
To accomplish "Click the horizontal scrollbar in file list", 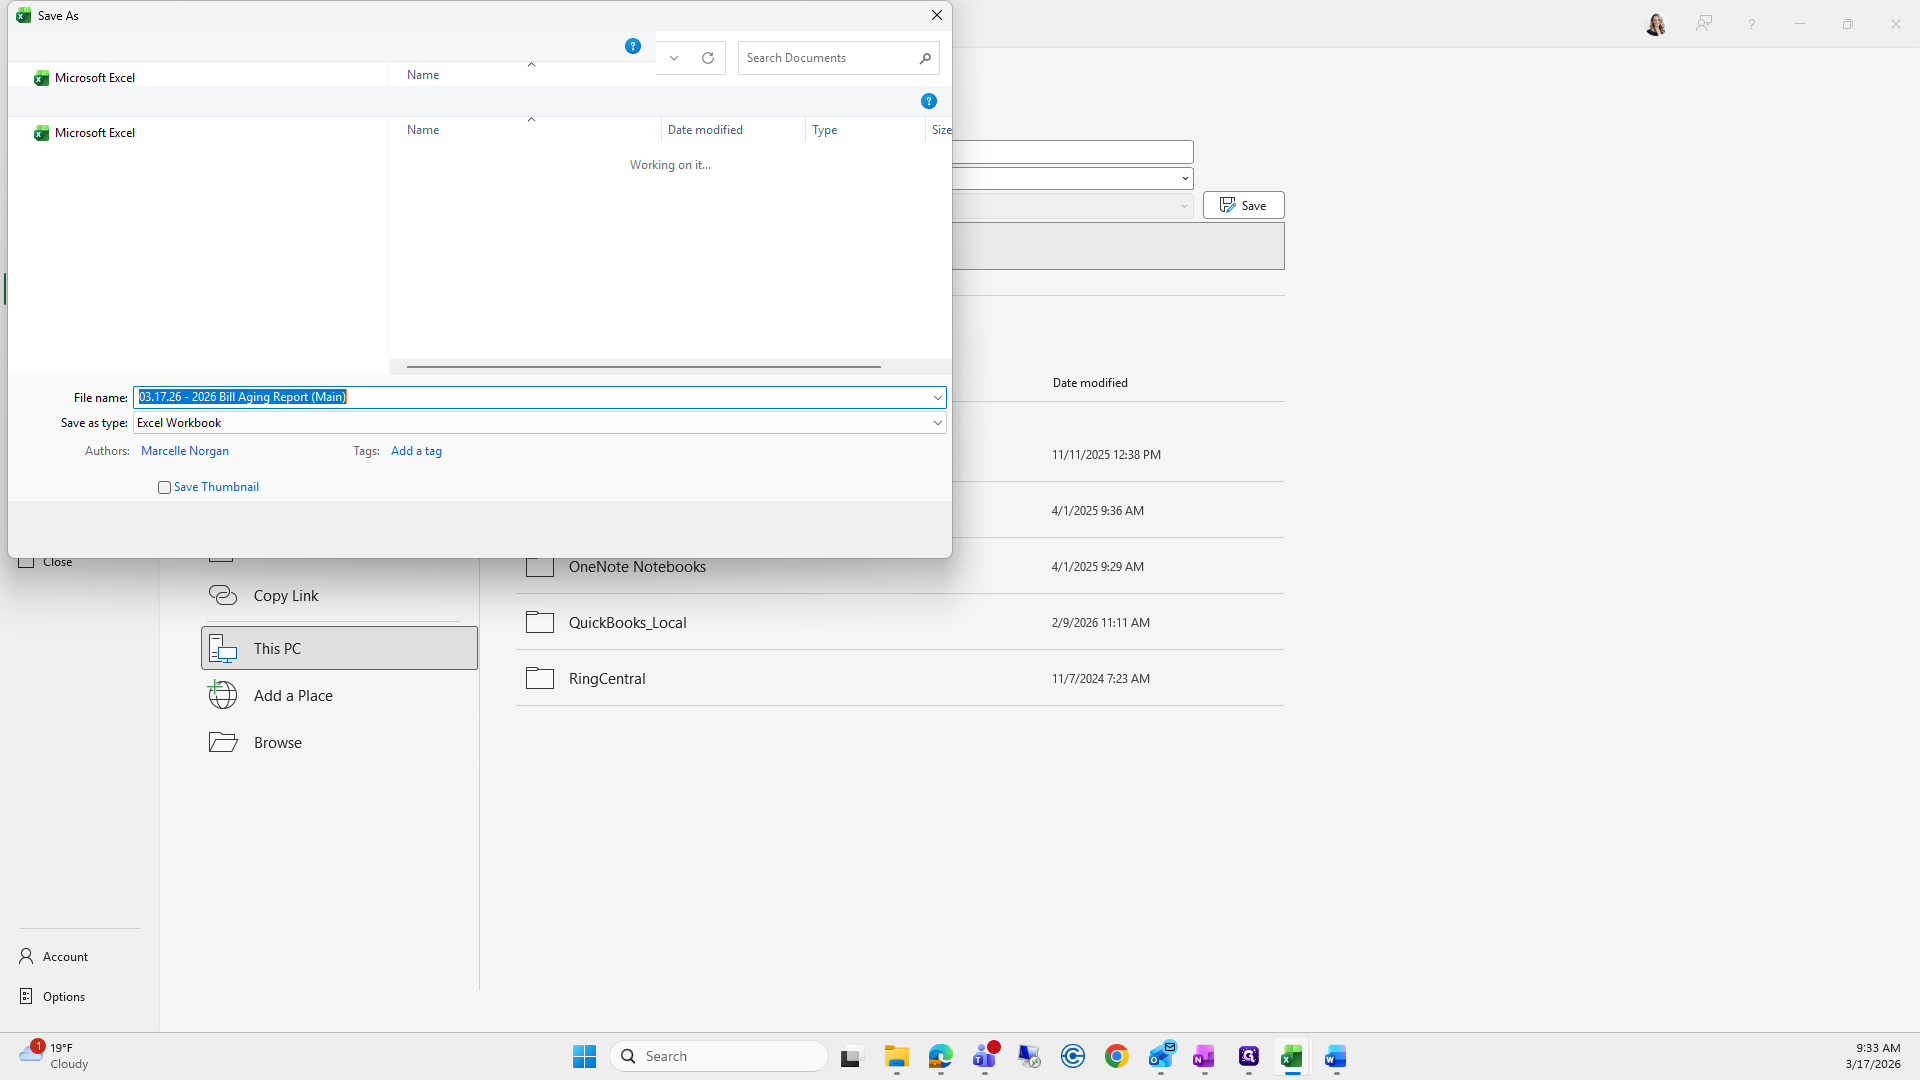I will click(643, 367).
